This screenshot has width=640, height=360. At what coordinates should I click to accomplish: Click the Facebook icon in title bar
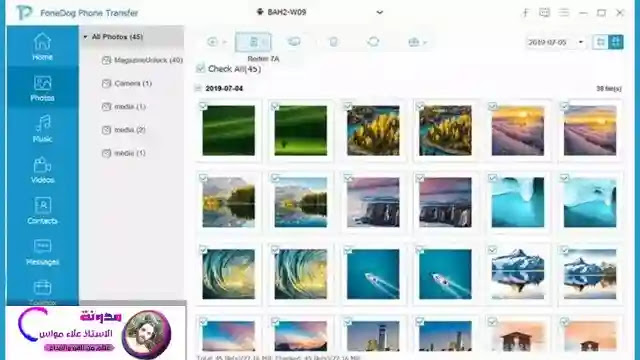(x=525, y=13)
